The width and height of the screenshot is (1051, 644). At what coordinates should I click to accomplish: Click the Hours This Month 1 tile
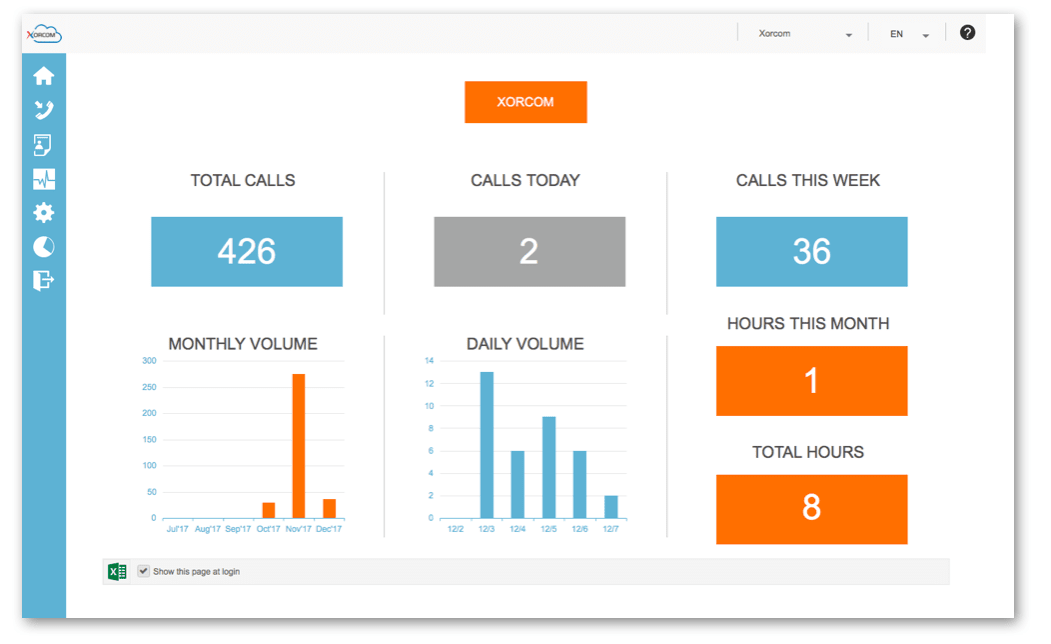[x=812, y=381]
